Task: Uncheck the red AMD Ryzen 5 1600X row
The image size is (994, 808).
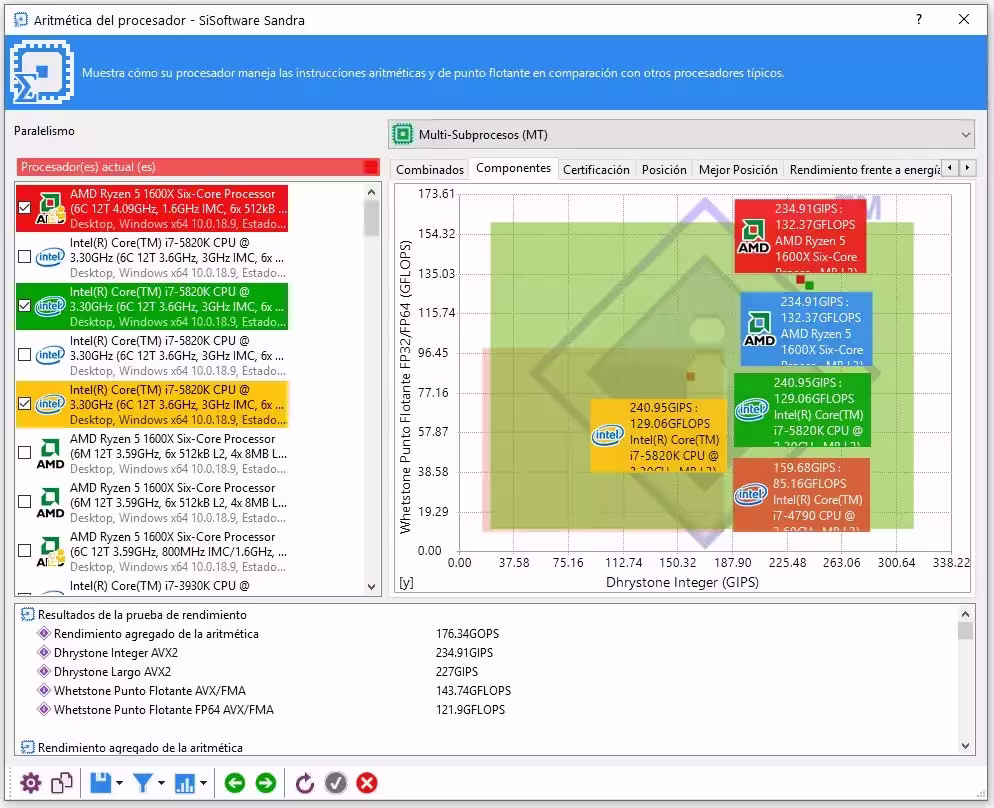Action: click(24, 208)
